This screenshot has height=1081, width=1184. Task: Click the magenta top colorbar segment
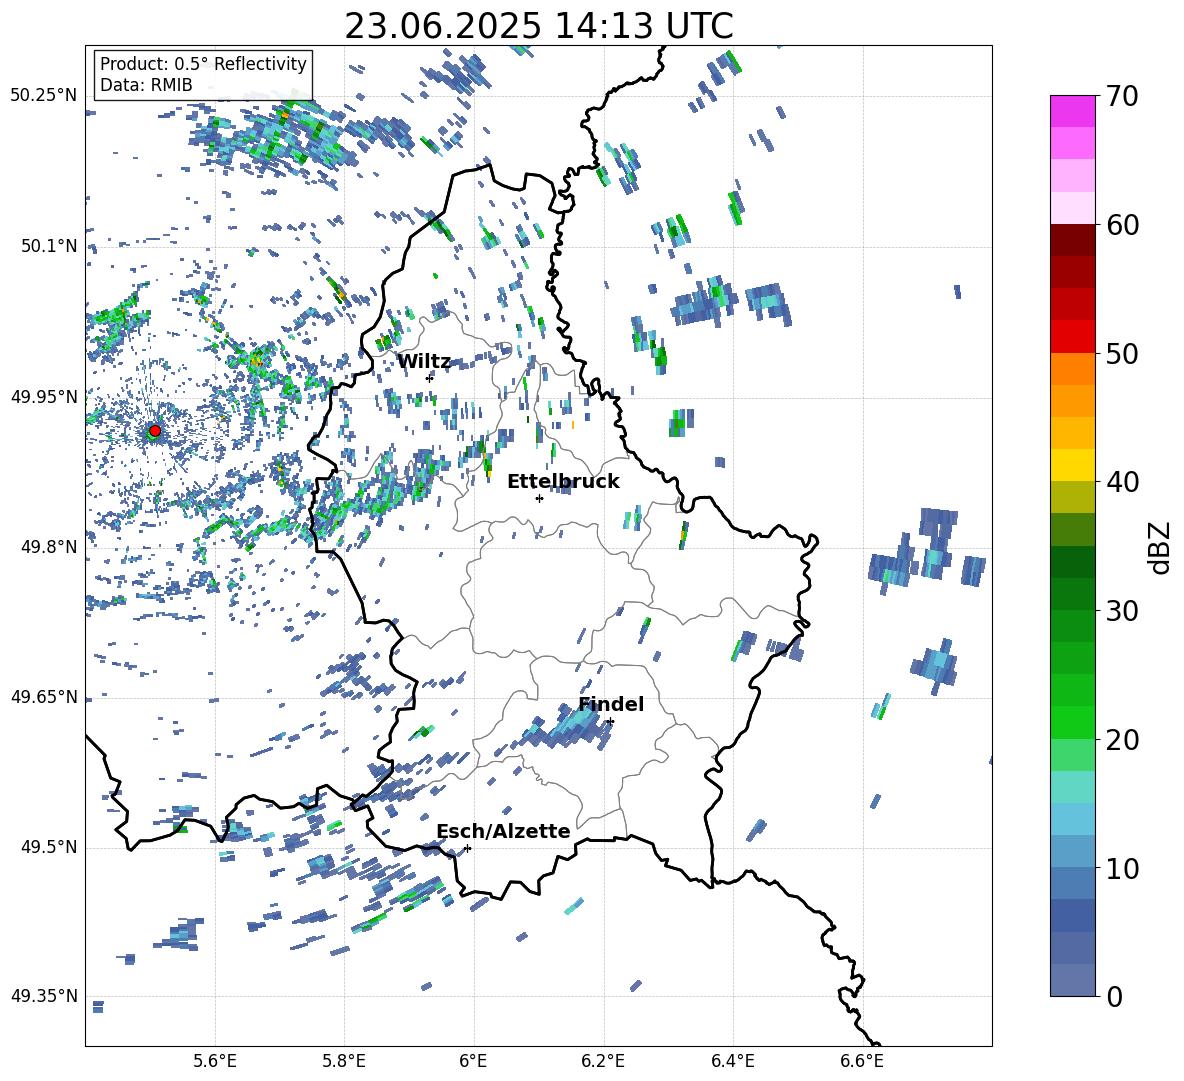pyautogui.click(x=1072, y=111)
